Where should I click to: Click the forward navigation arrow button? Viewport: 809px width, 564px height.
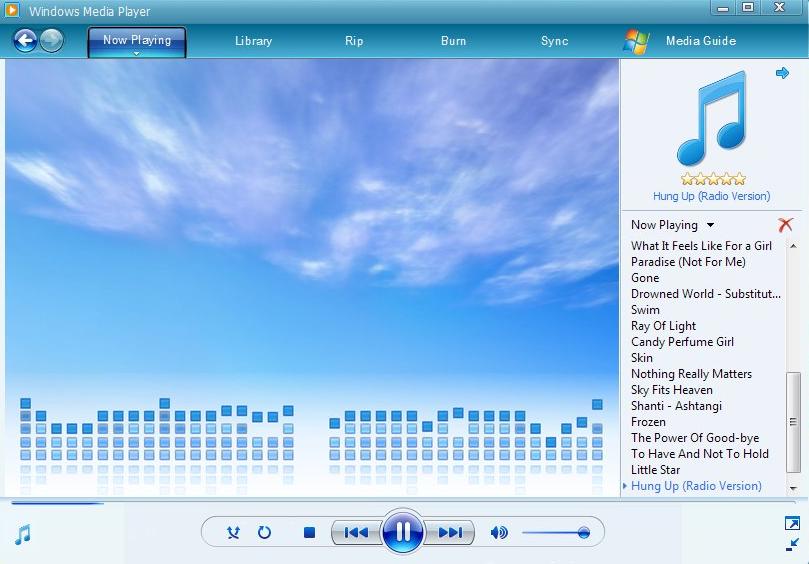(52, 41)
